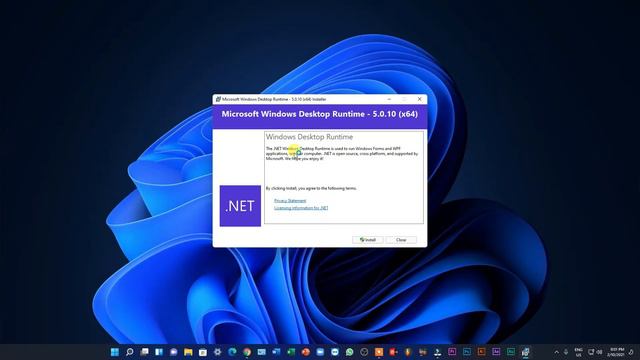
Task: Click the installer icon in the title bar
Action: coord(218,99)
